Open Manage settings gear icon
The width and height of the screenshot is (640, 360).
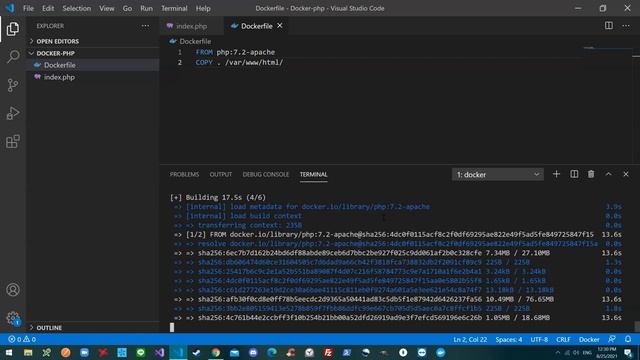tap(13, 318)
